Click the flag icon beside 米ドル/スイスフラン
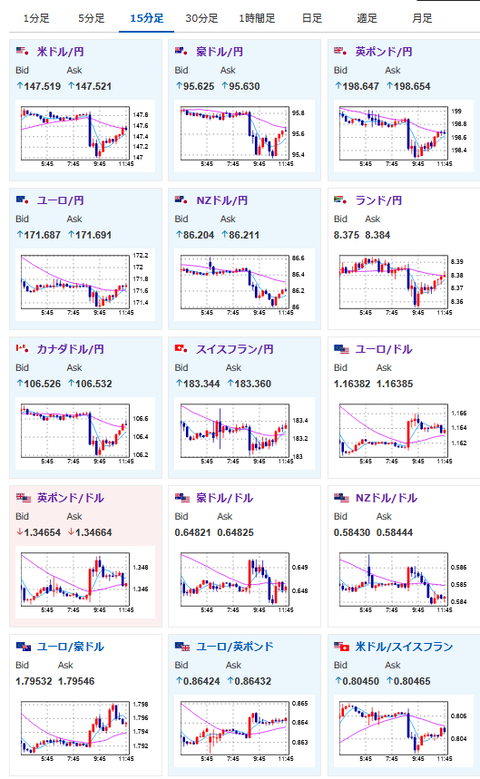Viewport: 480px width, 779px height. [341, 646]
